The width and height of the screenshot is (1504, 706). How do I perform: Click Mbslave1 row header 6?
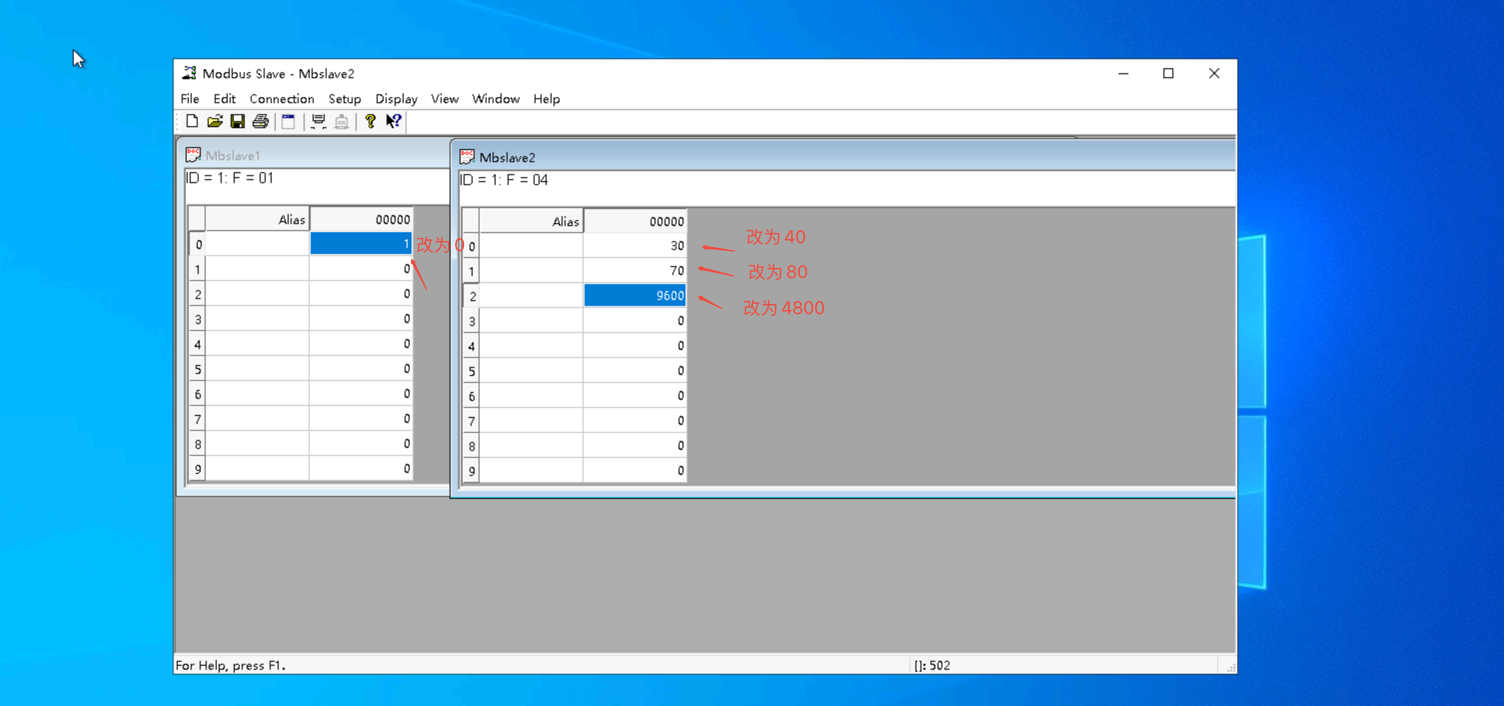197,394
